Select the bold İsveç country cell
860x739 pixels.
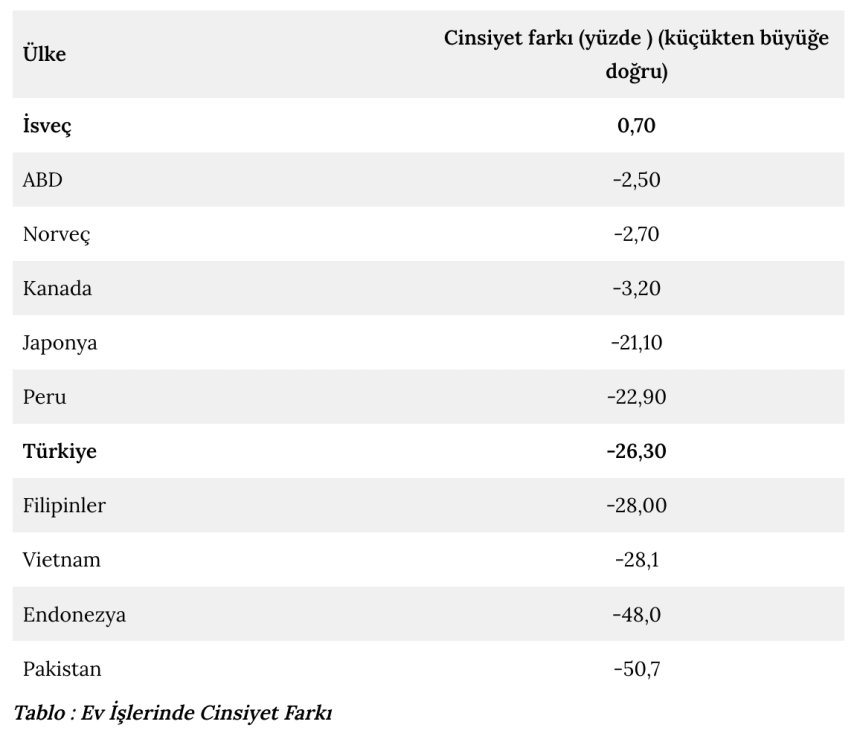(x=47, y=126)
